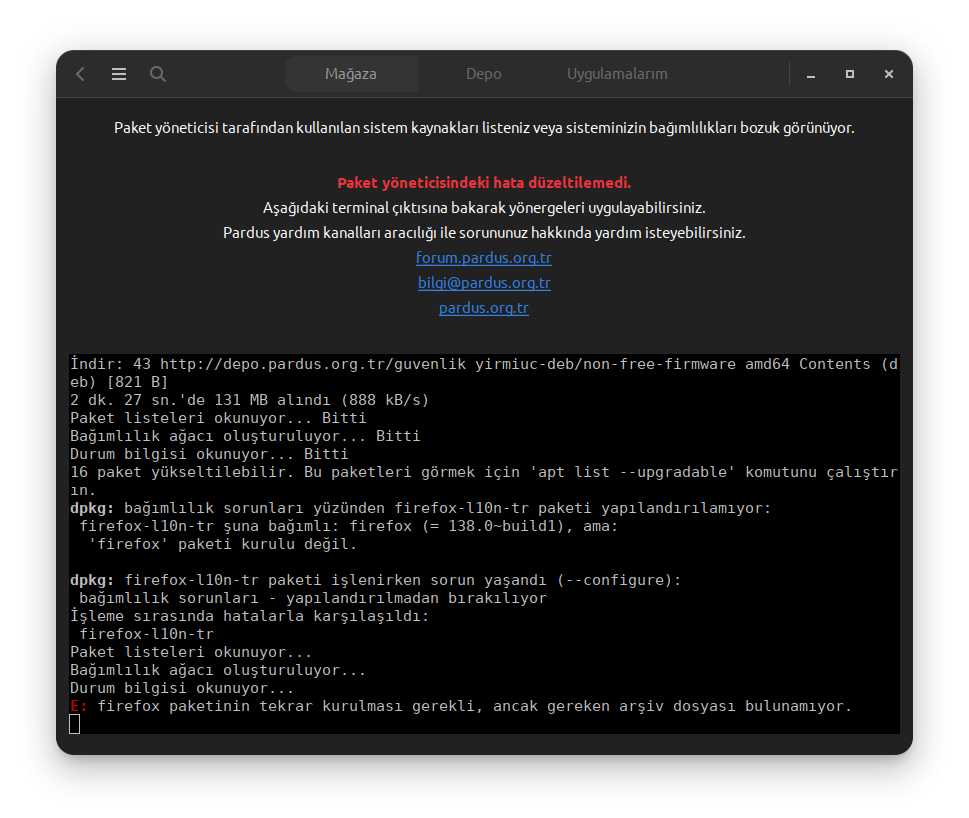Select 'E: firefox paketinin tekrar kurulması' error line
Screen dimensions: 969x818
click(461, 706)
